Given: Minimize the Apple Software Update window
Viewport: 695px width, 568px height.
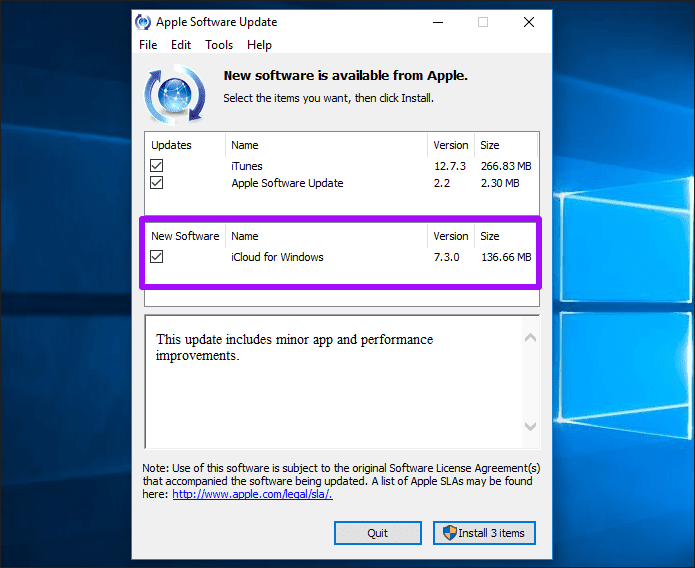Looking at the screenshot, I should (x=438, y=22).
